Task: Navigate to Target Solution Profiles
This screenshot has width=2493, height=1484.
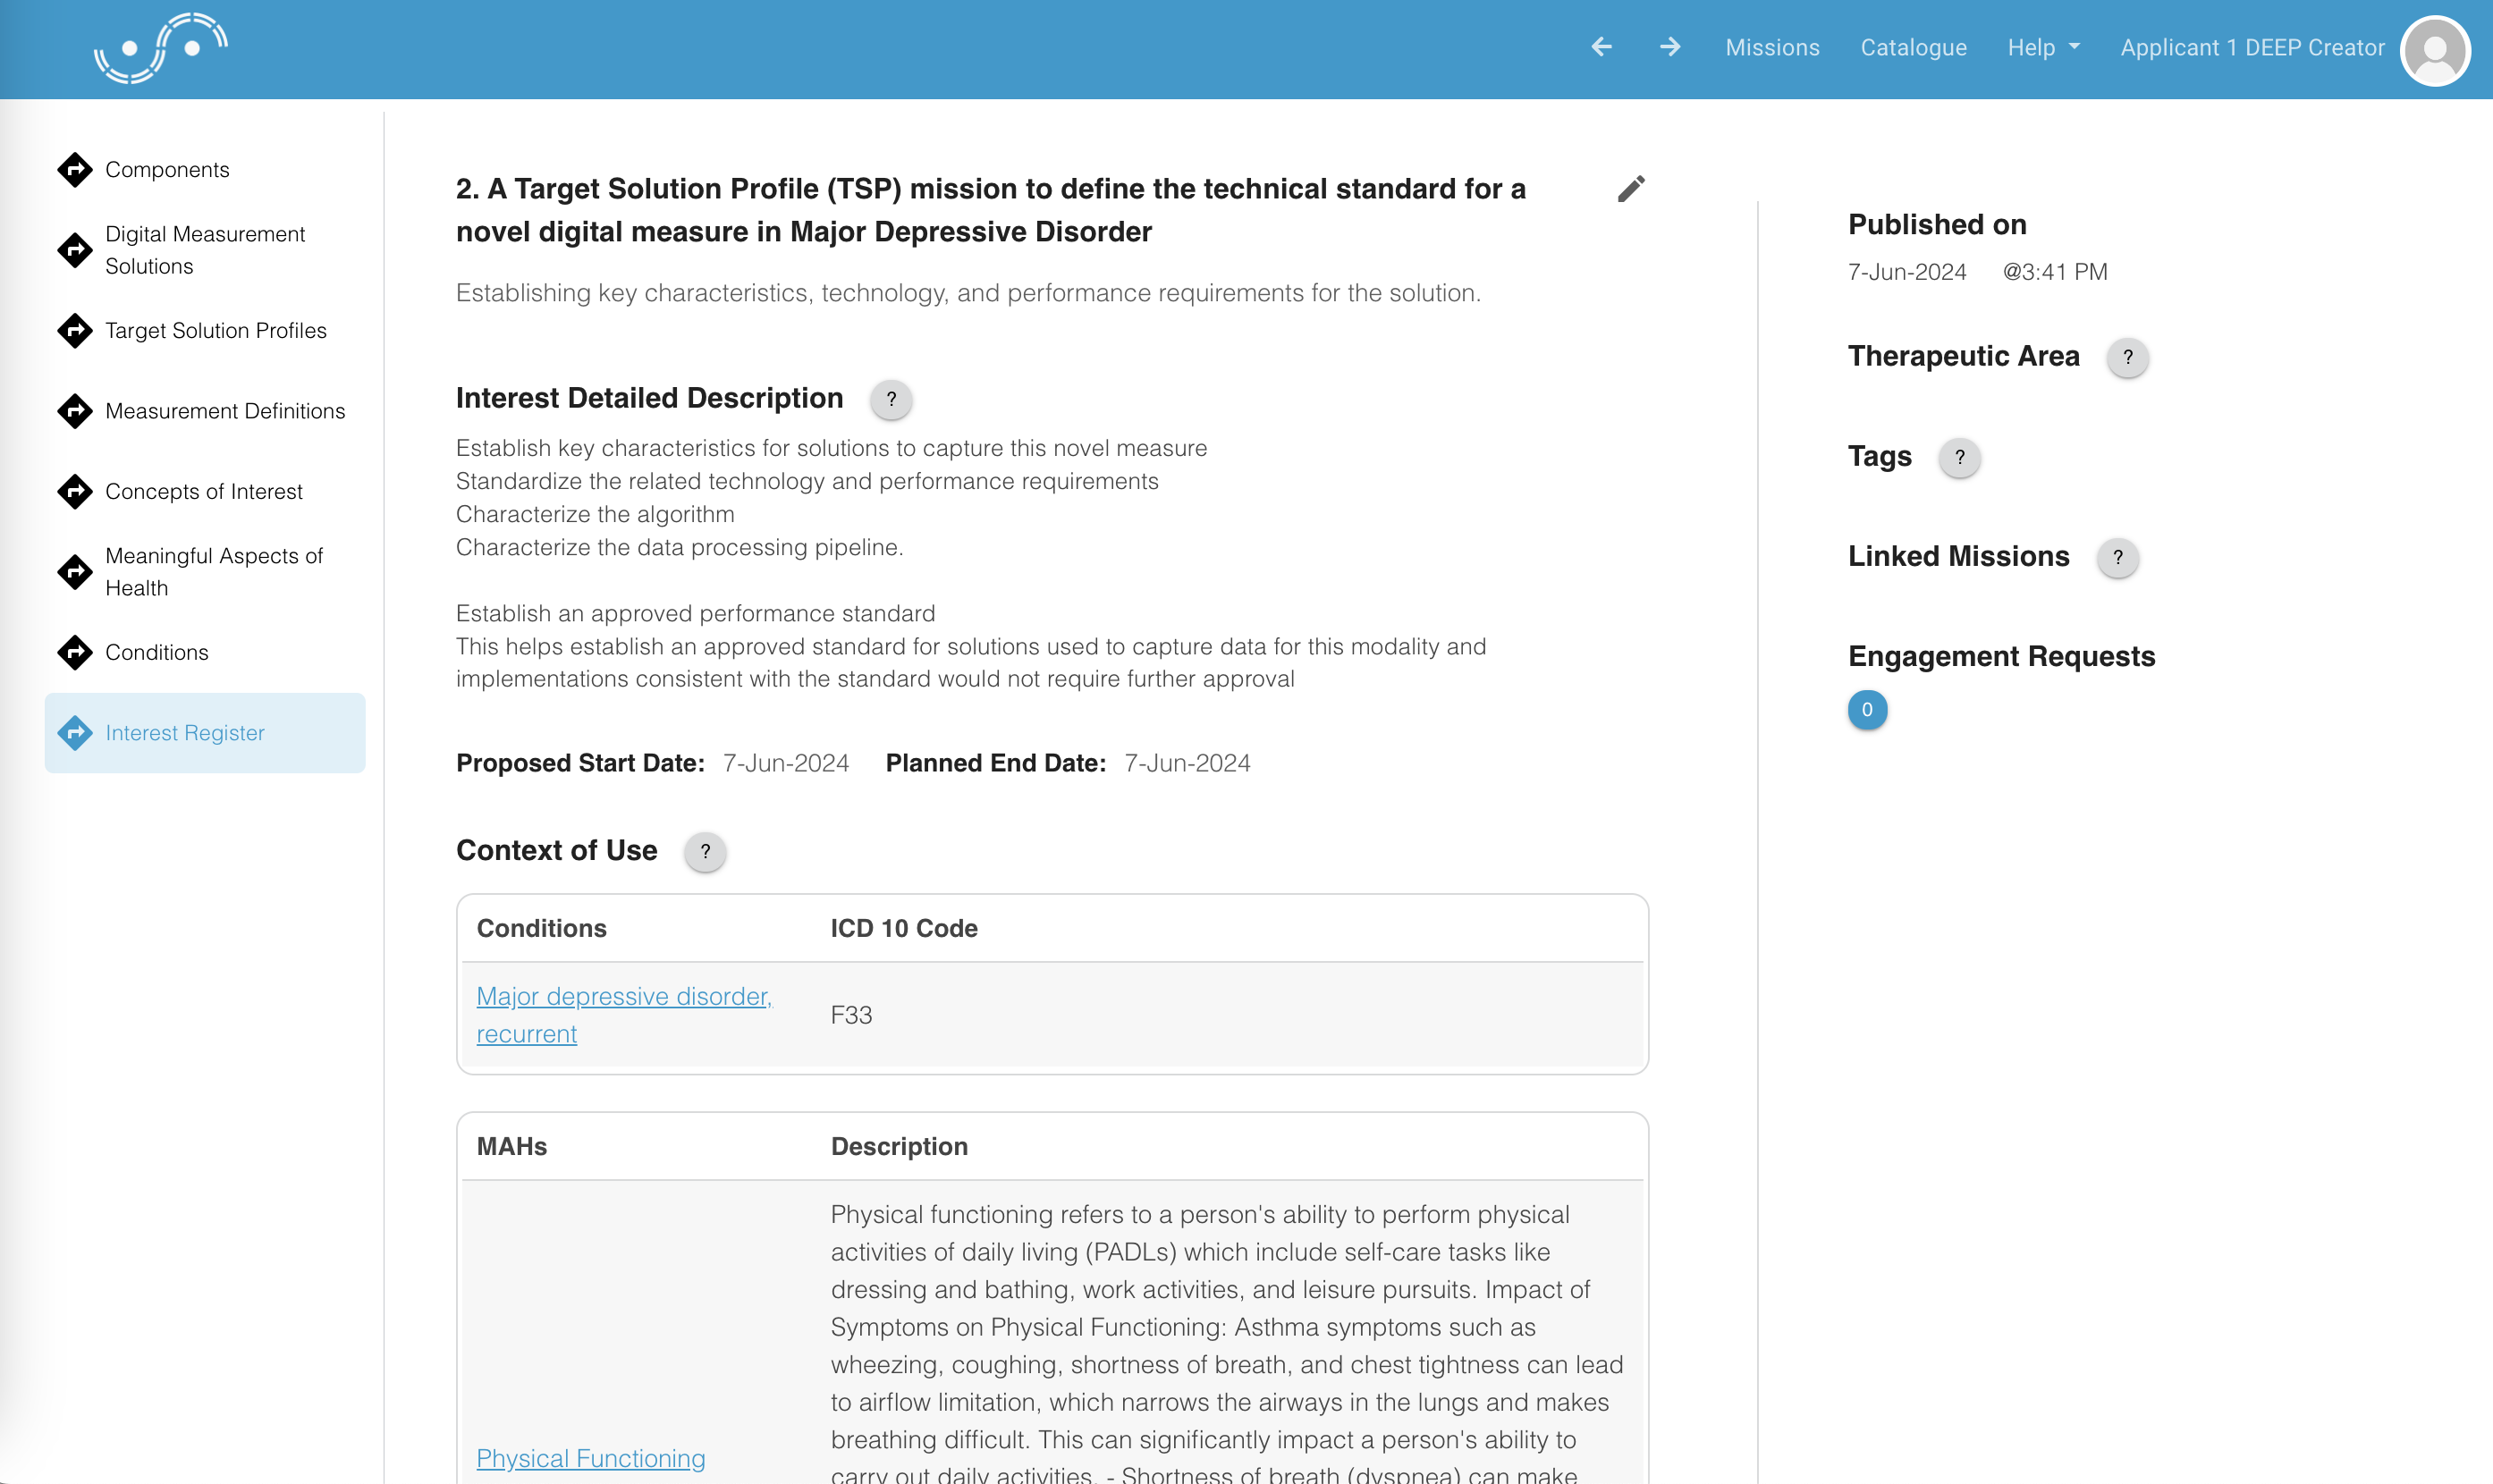Action: coord(216,330)
